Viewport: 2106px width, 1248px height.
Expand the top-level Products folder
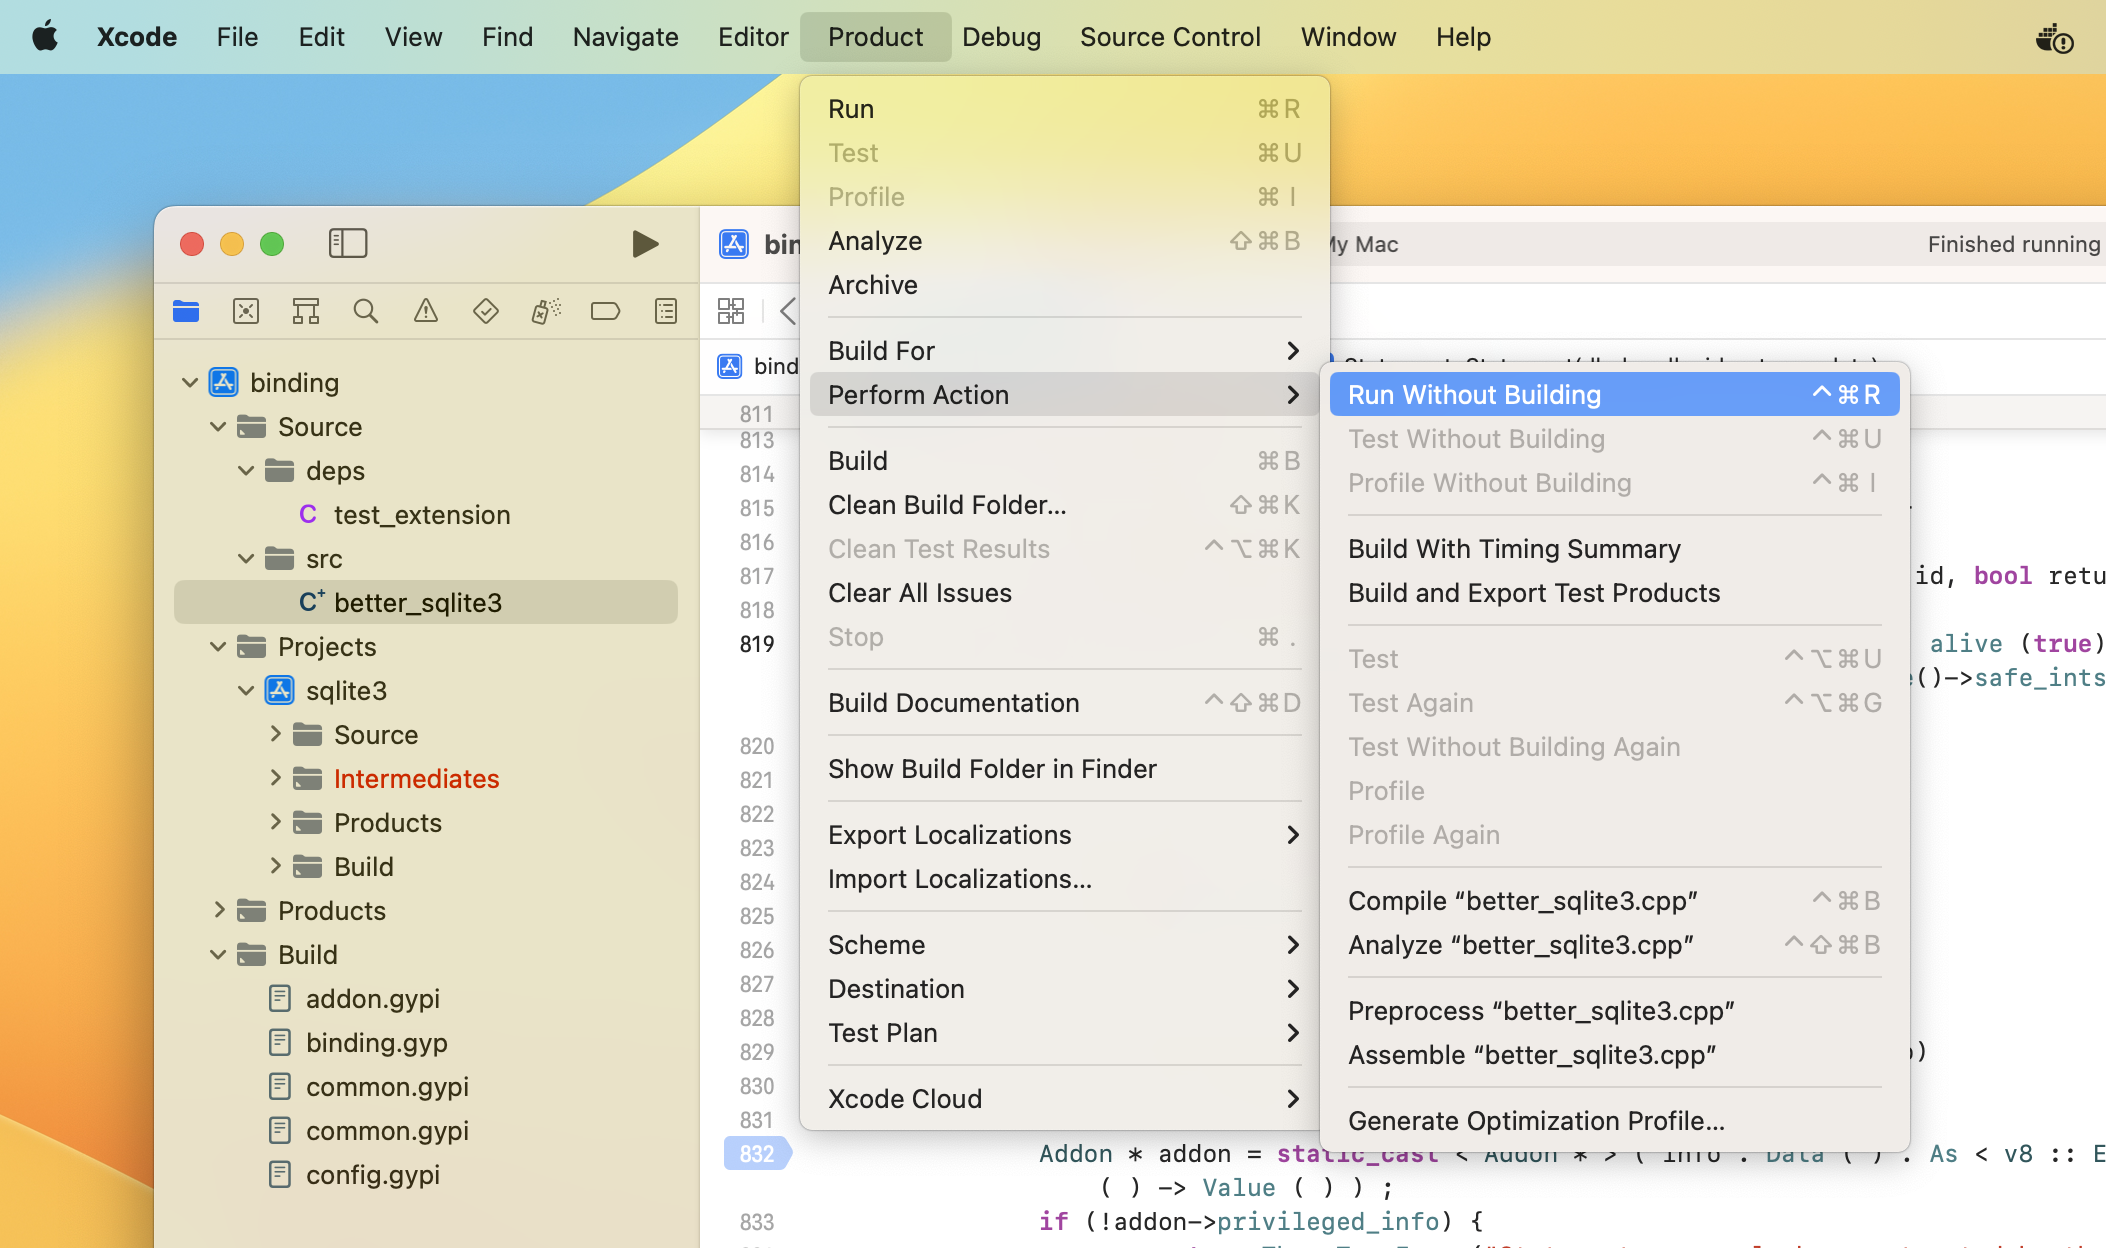[219, 910]
